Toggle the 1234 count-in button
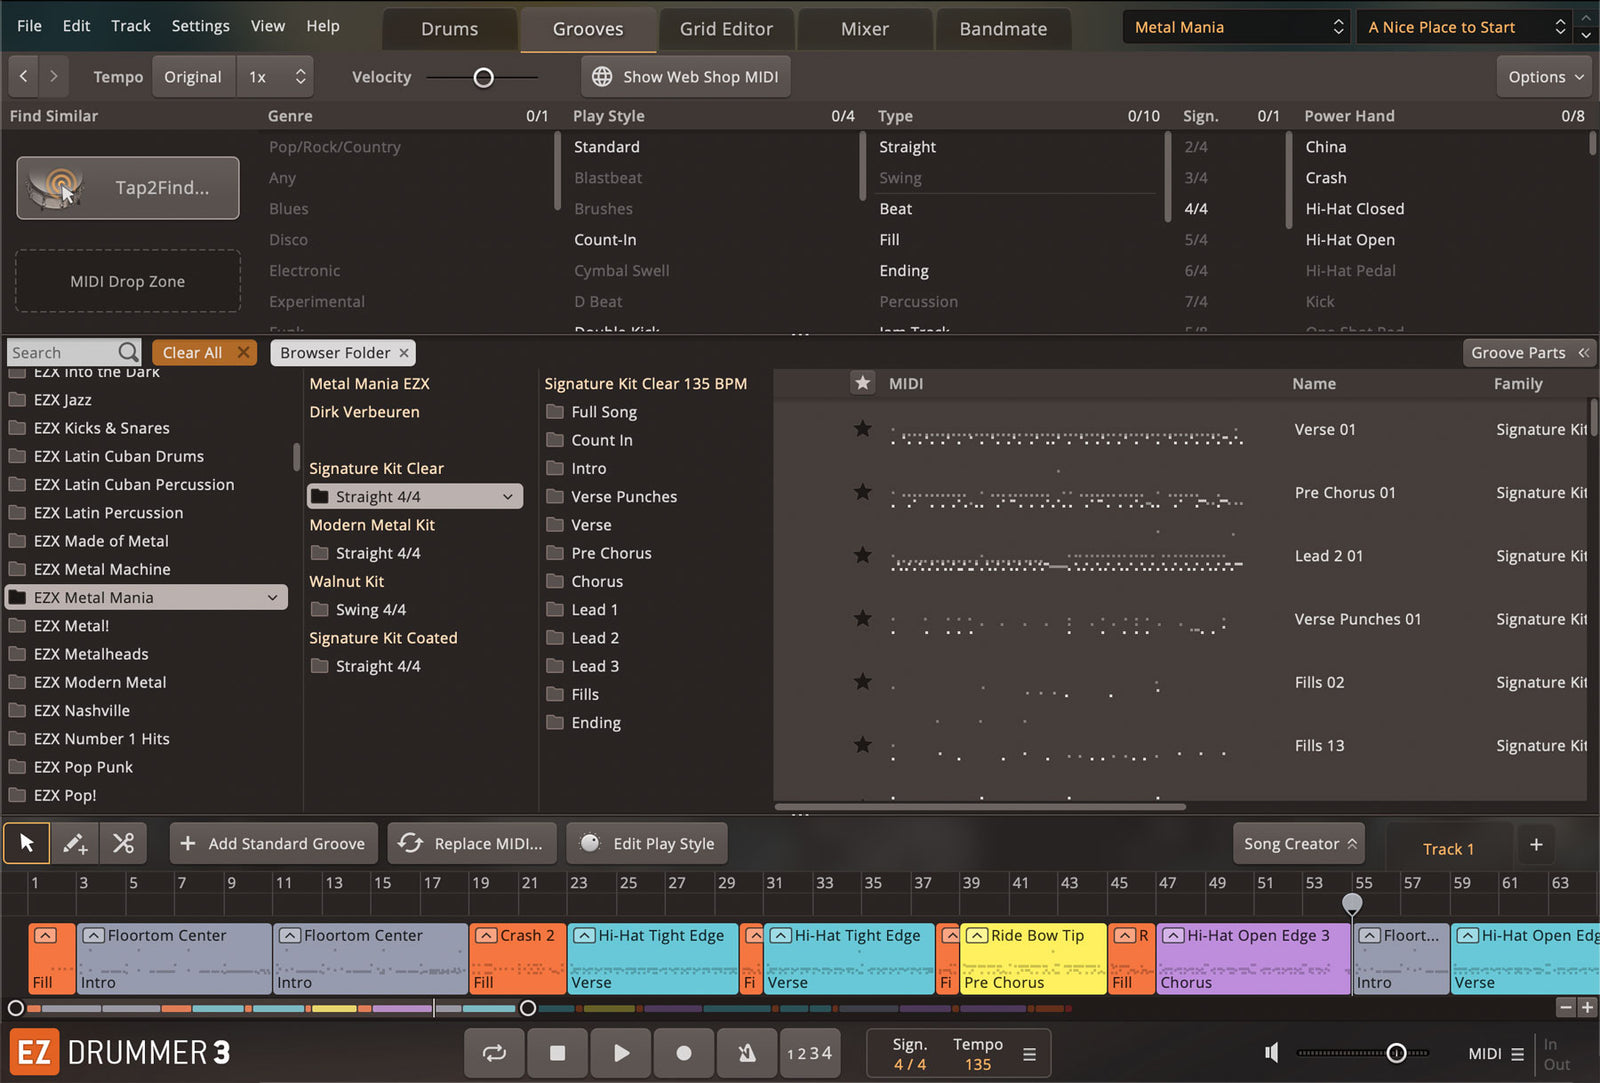The height and width of the screenshot is (1083, 1600). point(809,1053)
